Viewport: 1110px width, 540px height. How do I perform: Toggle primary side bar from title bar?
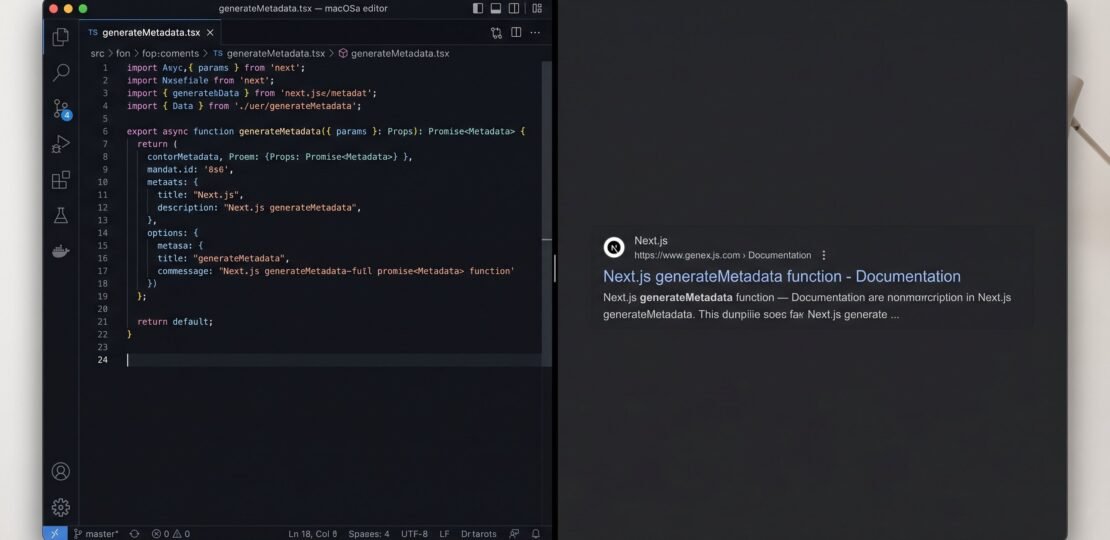(478, 8)
